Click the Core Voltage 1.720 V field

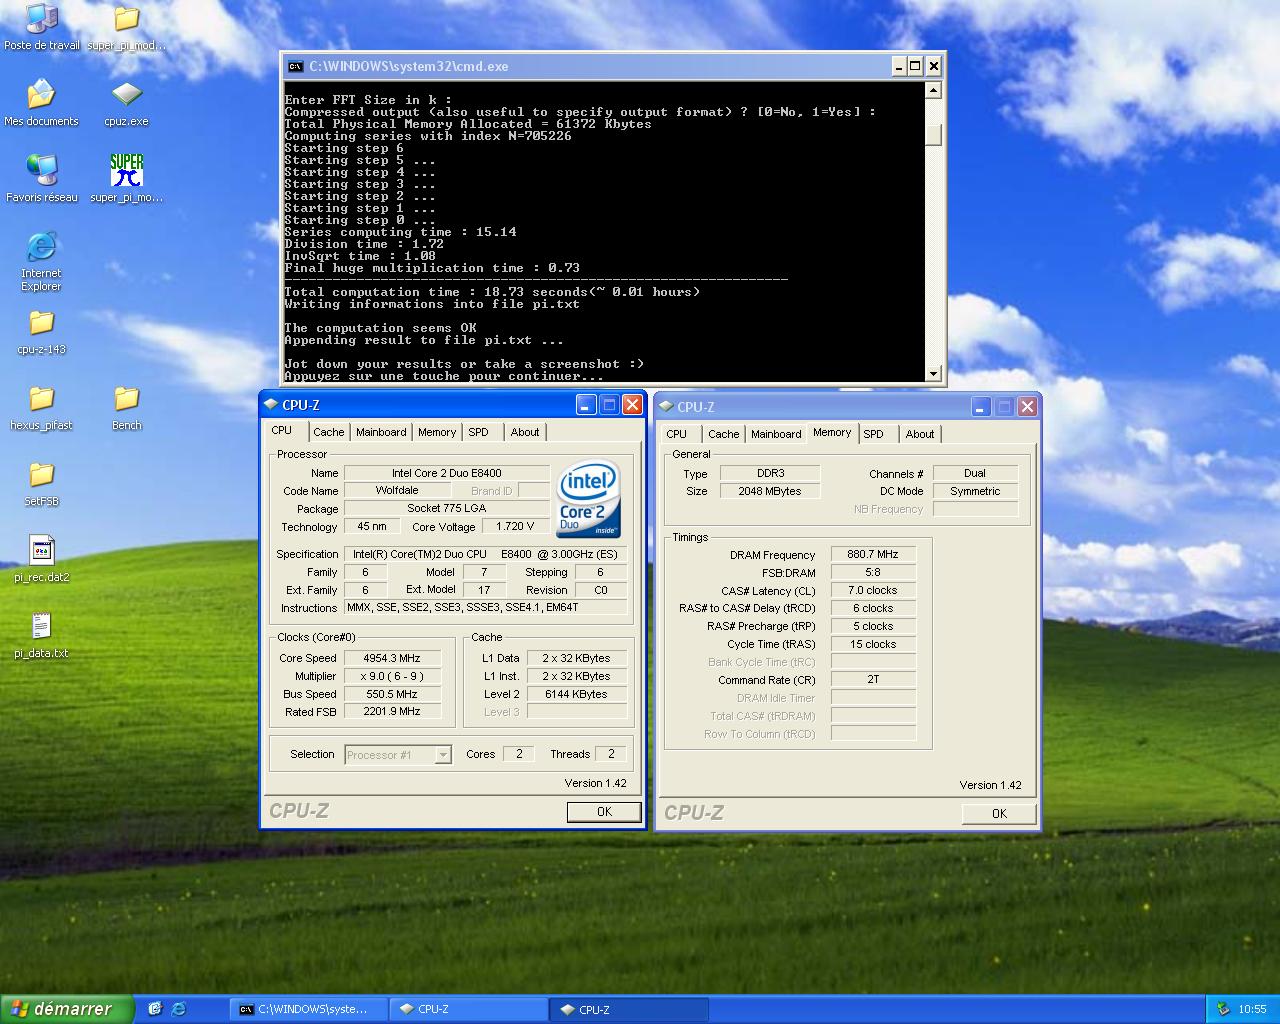pos(516,526)
